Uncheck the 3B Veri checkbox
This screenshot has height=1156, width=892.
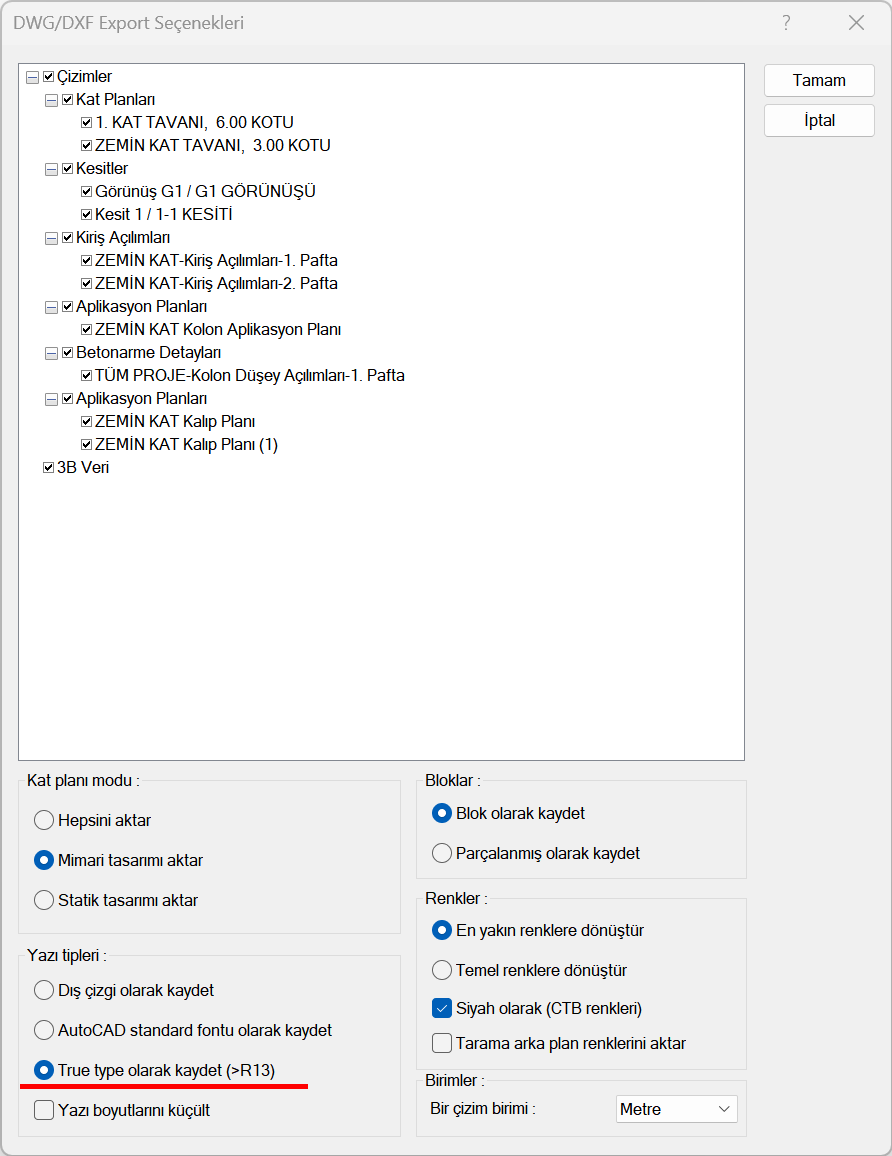click(x=49, y=468)
